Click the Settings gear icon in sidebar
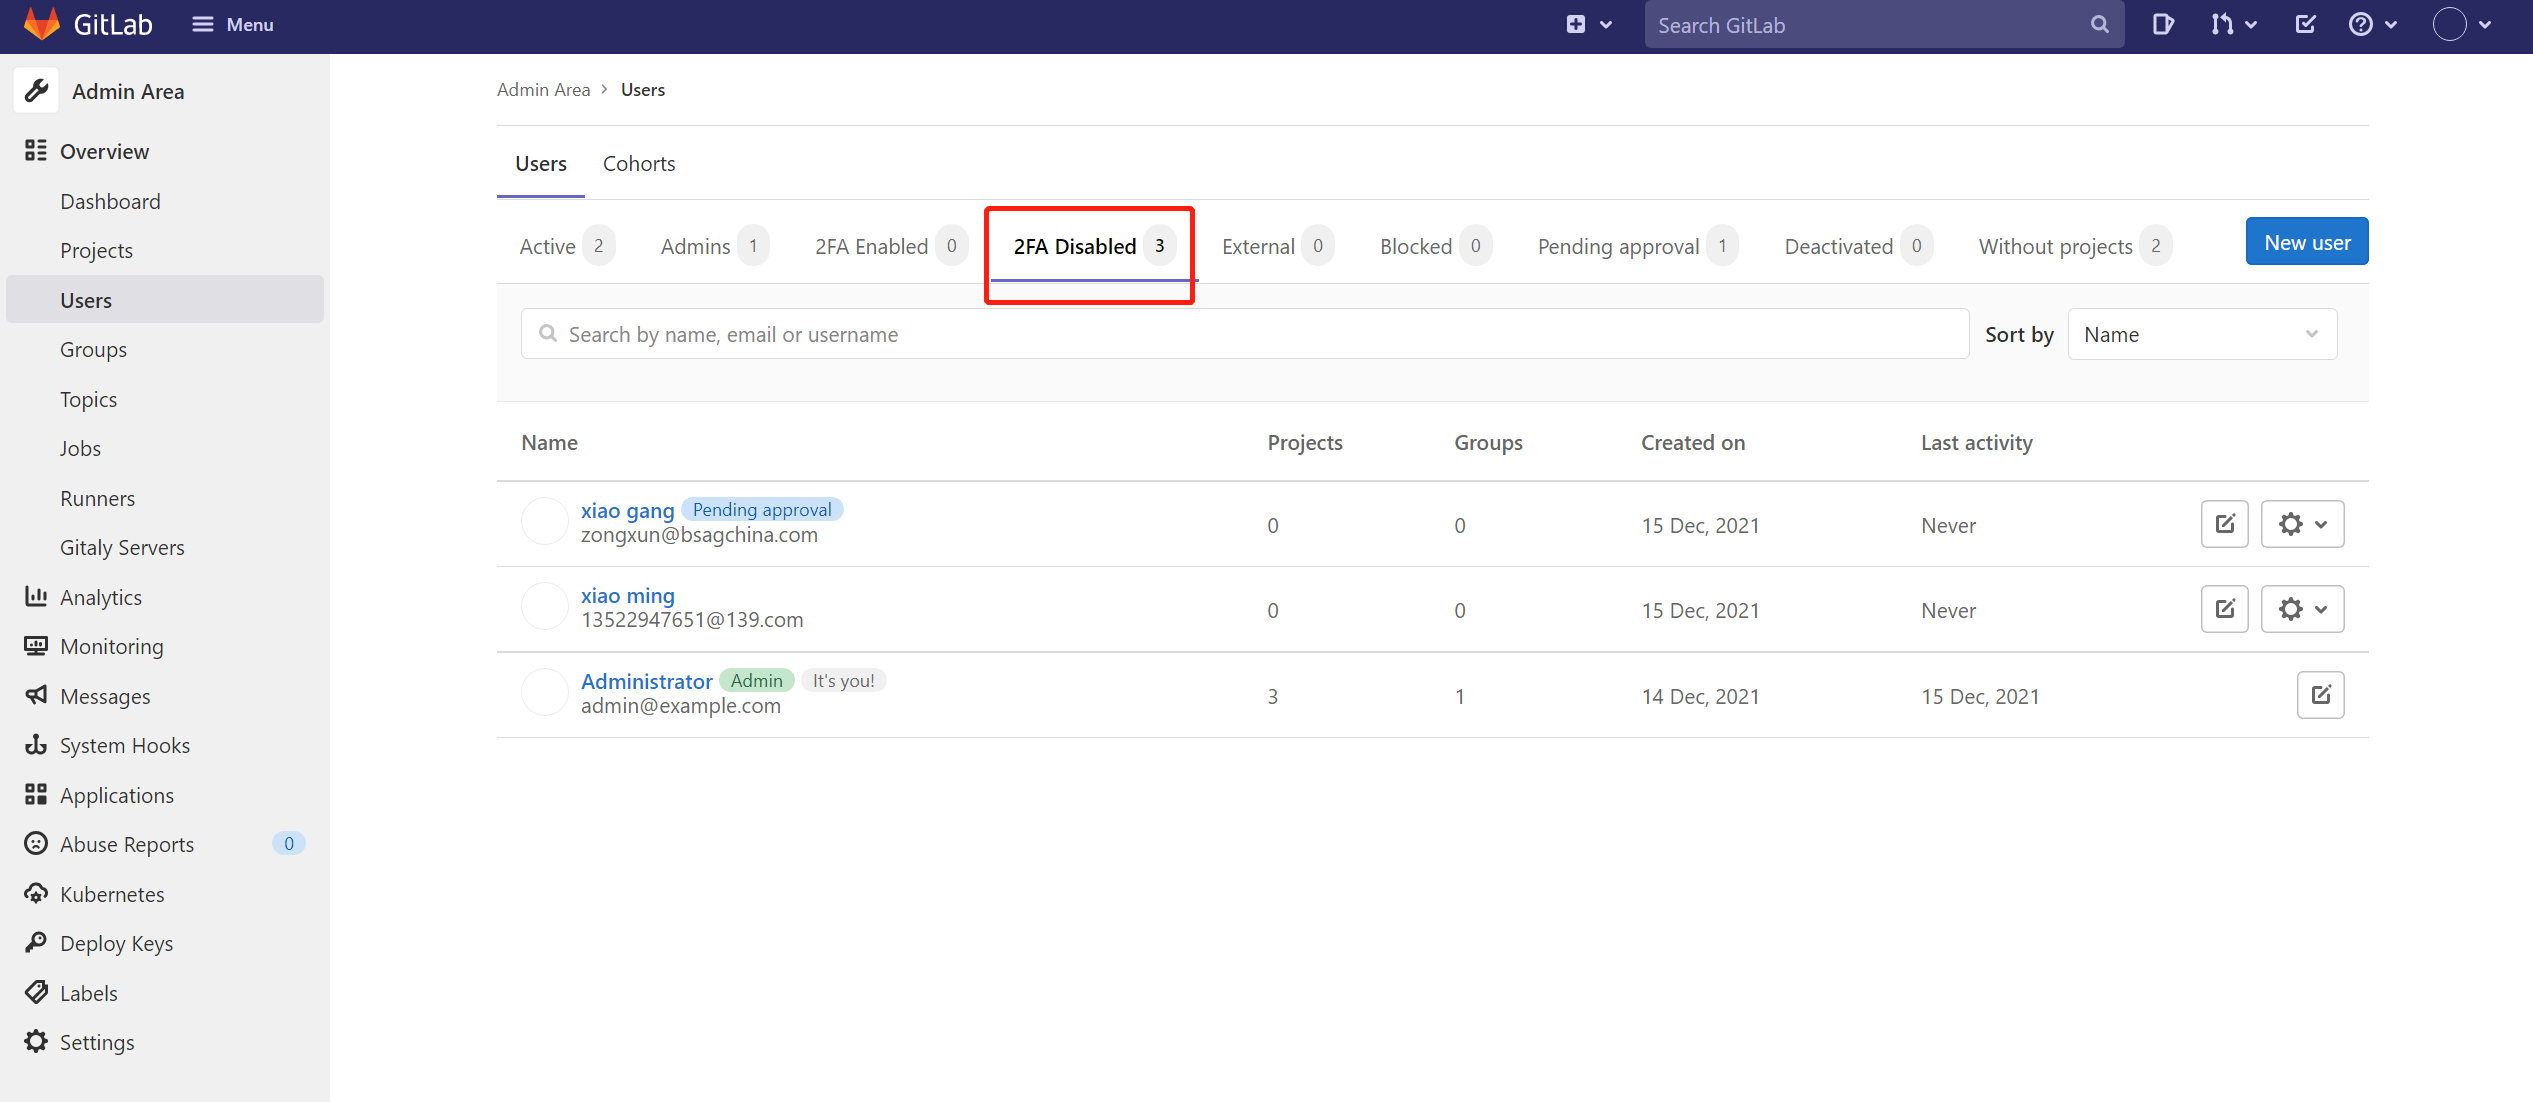This screenshot has width=2533, height=1102. (x=36, y=1042)
